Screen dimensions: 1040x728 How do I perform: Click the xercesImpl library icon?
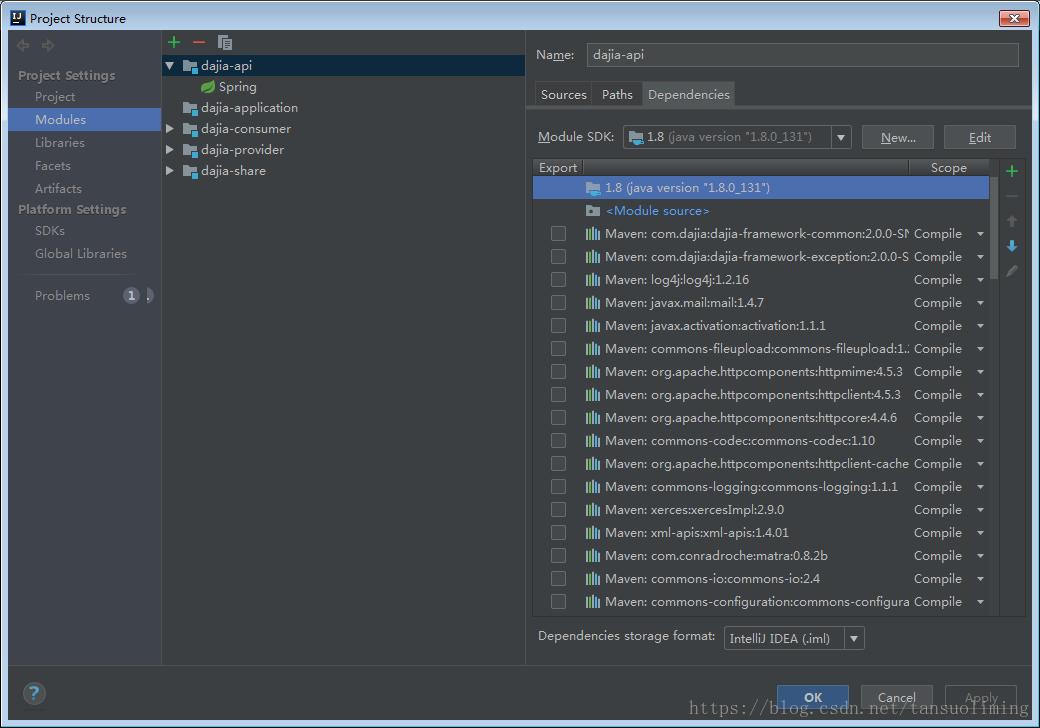tap(592, 510)
